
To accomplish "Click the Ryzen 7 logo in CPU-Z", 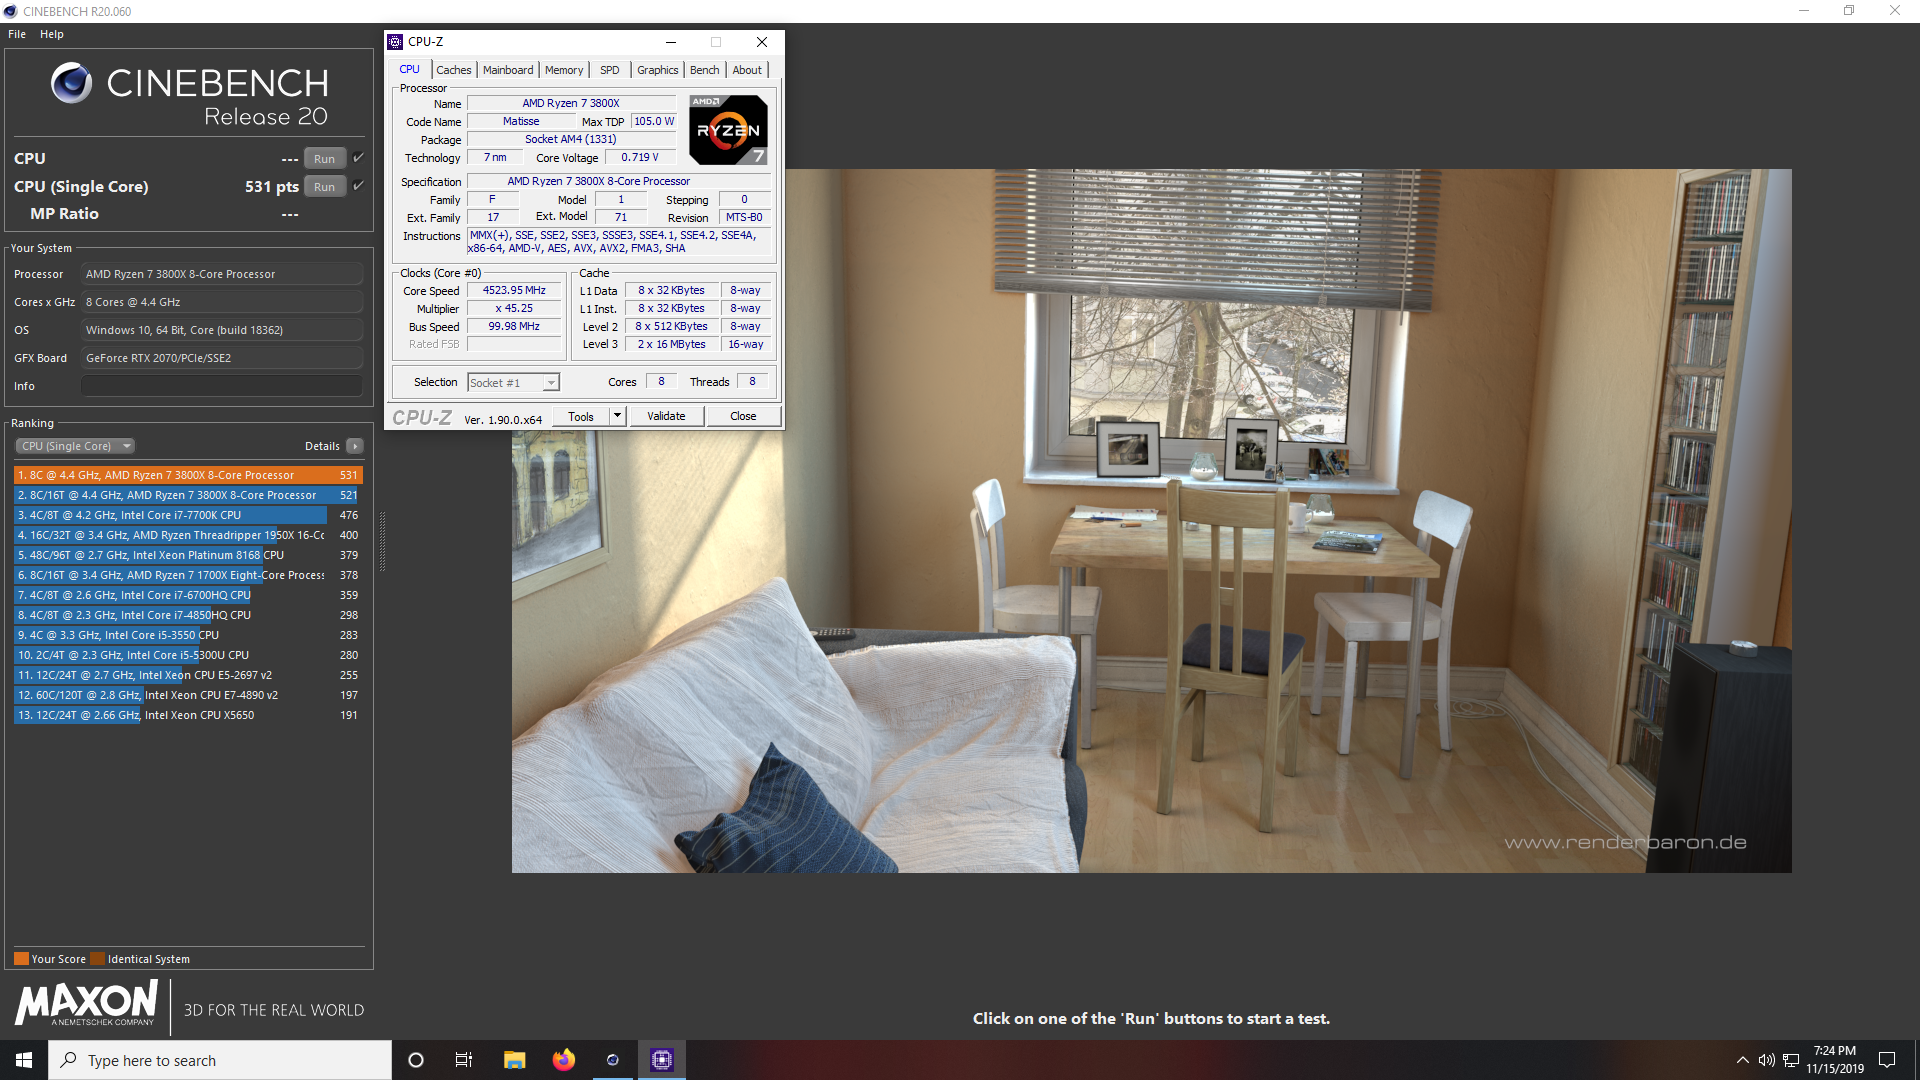I will click(729, 130).
